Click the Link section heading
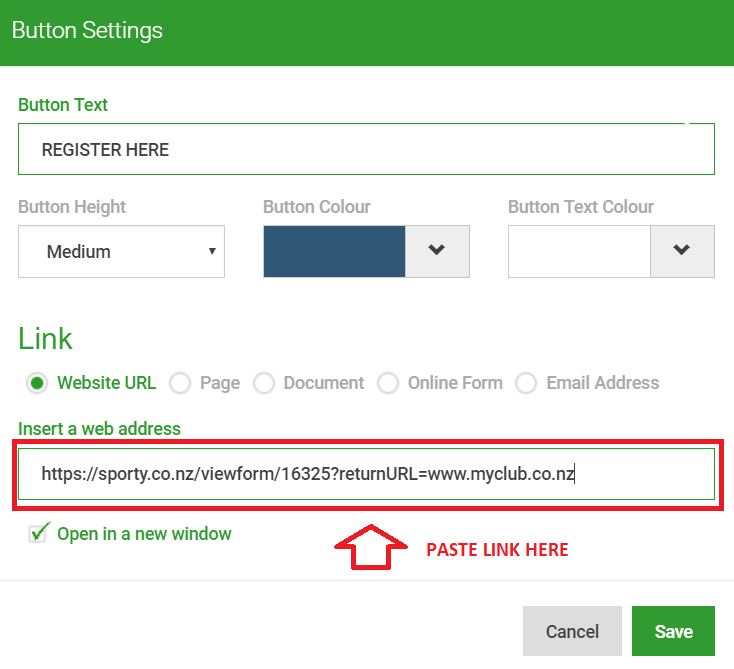 45,338
